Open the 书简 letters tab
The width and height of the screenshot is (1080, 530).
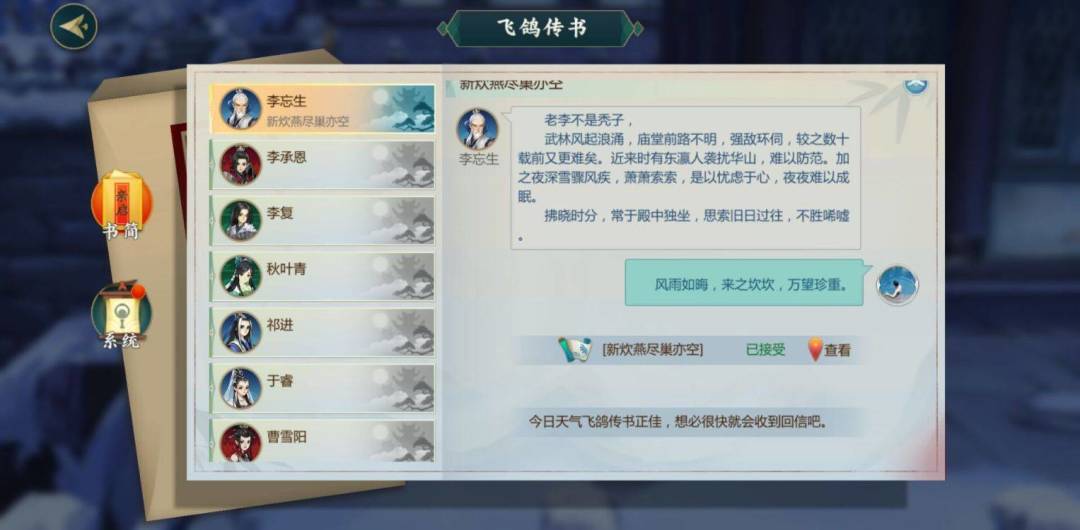(121, 205)
